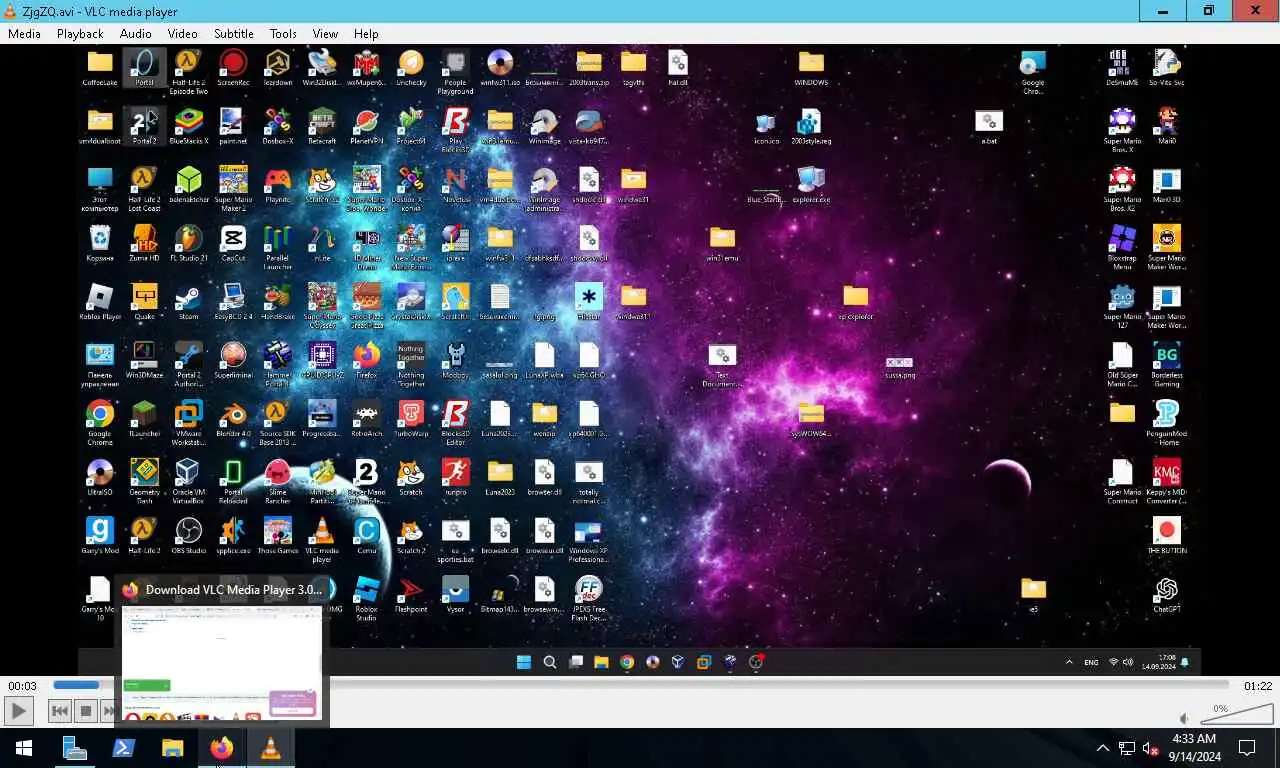Launch Server Manager from the taskbar
This screenshot has width=1280, height=768.
[x=75, y=748]
